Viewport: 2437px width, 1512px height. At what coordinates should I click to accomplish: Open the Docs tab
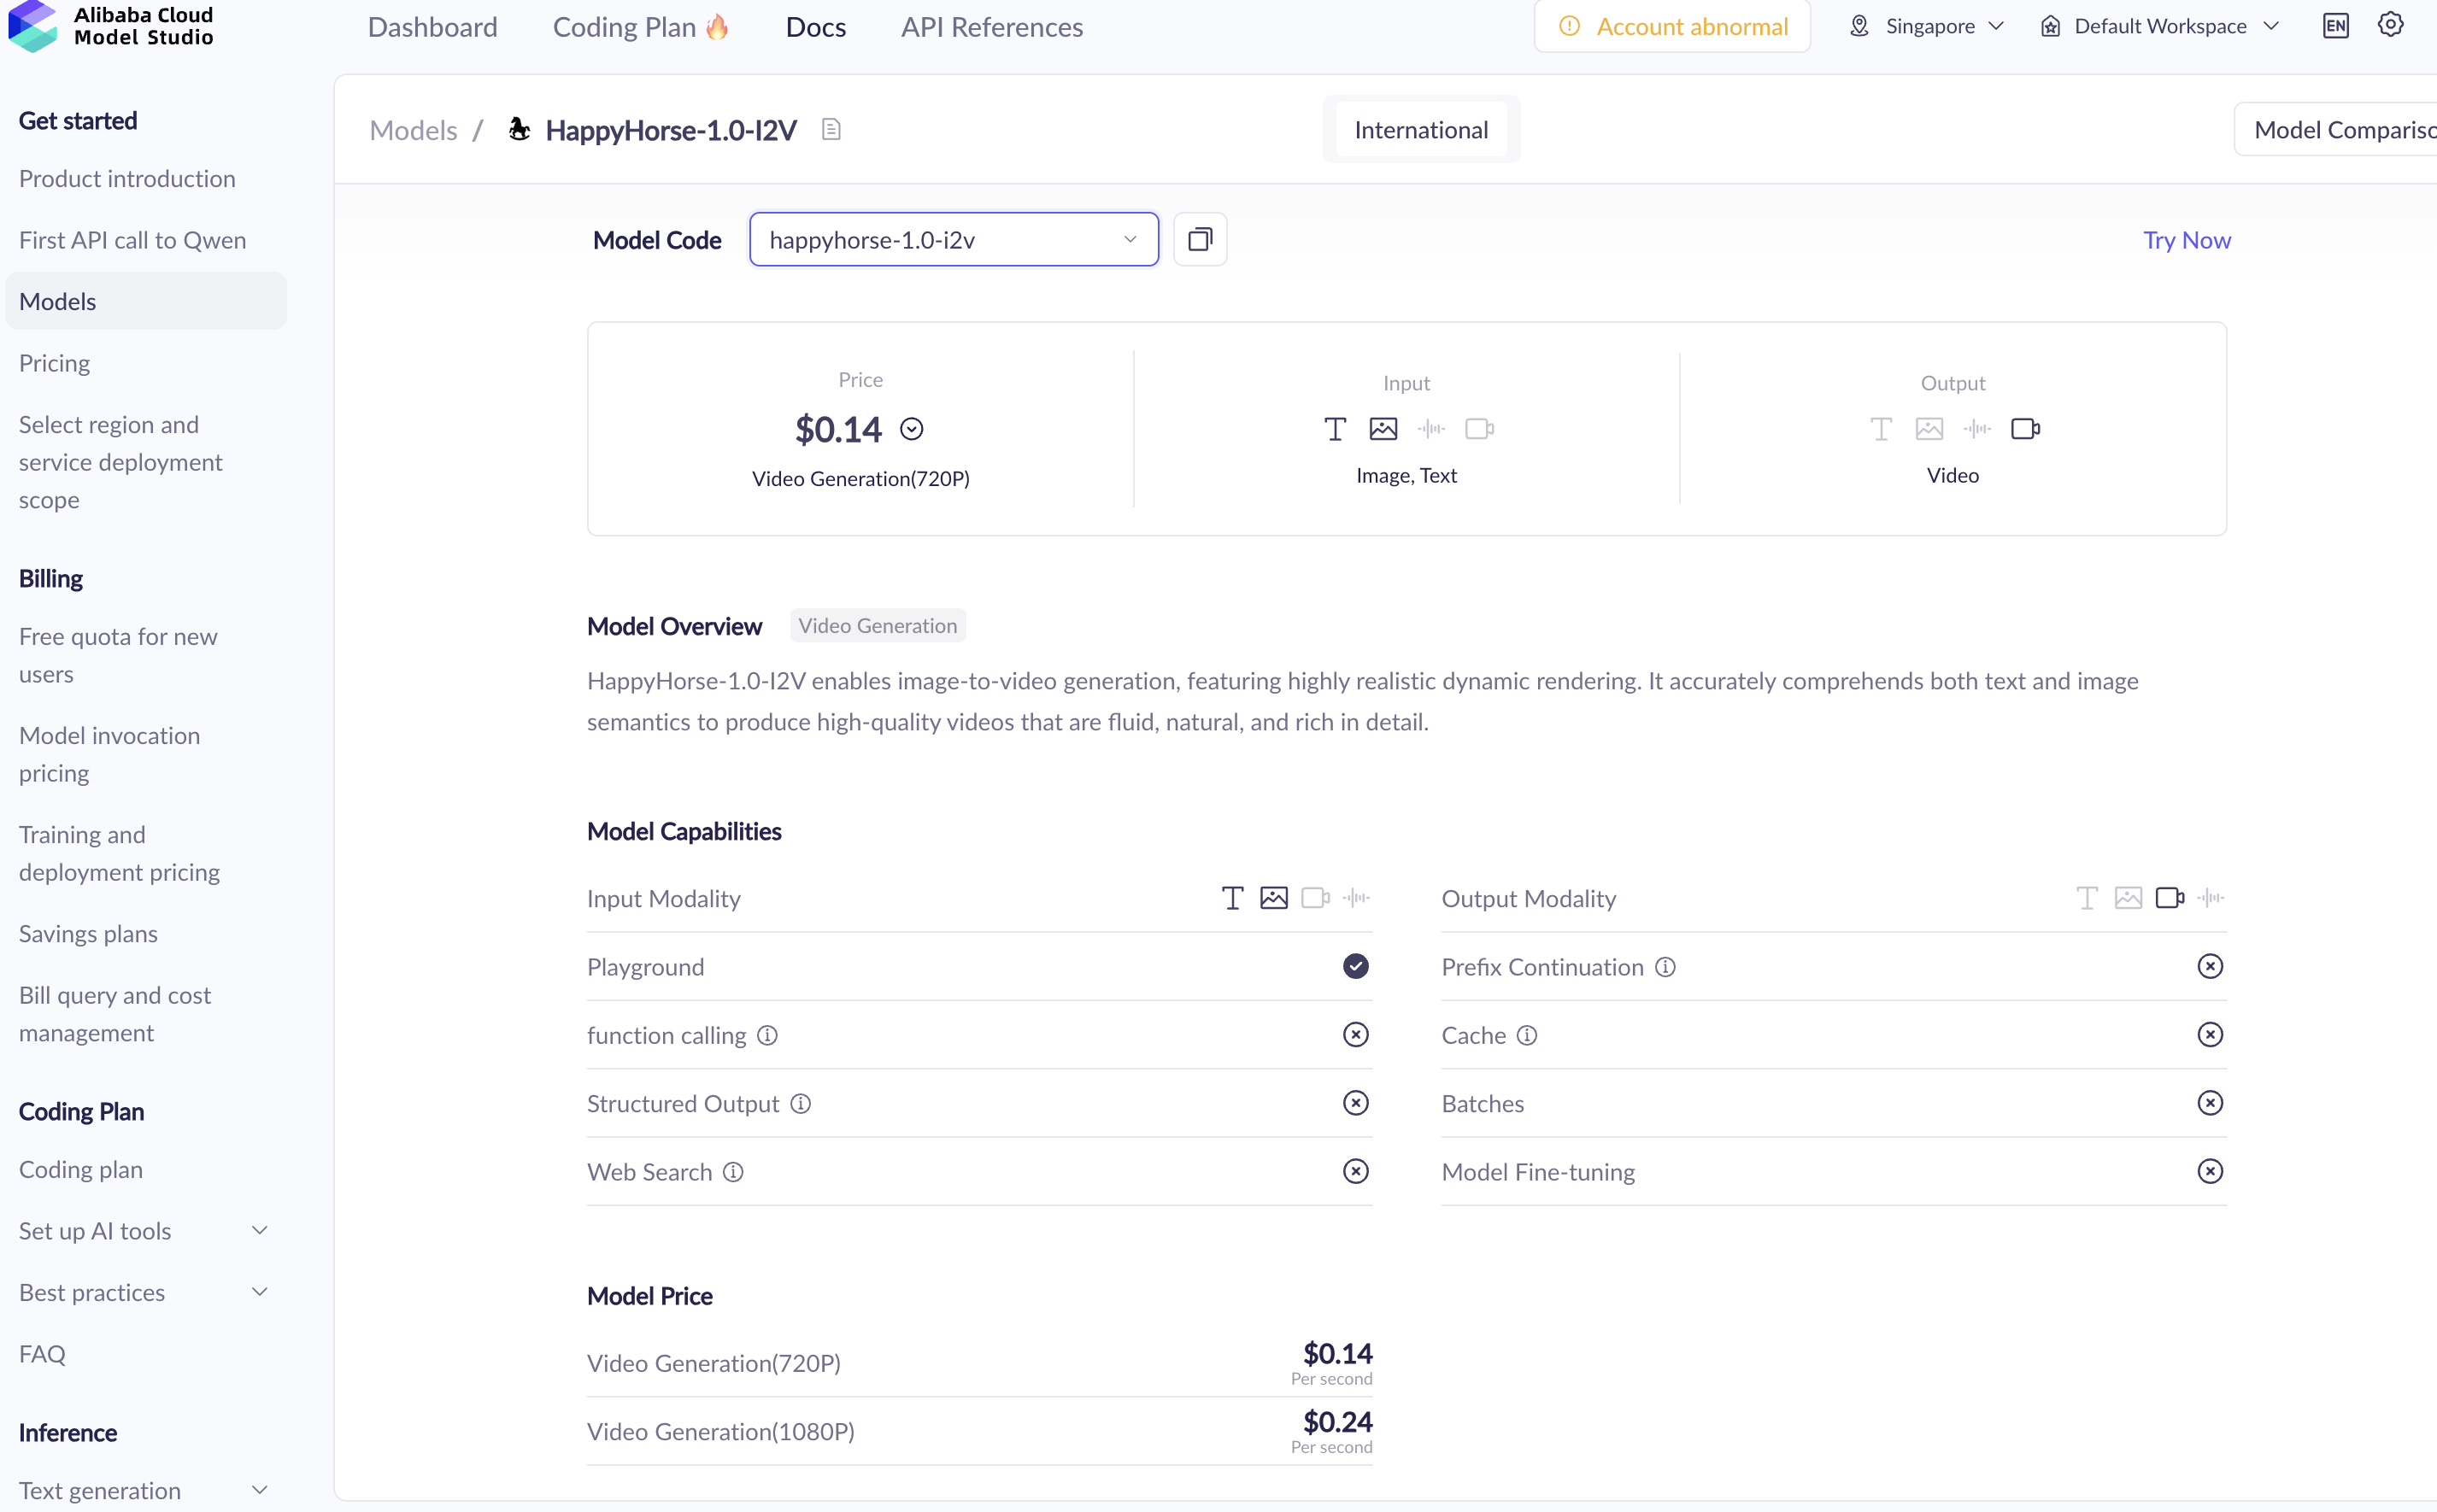(815, 27)
